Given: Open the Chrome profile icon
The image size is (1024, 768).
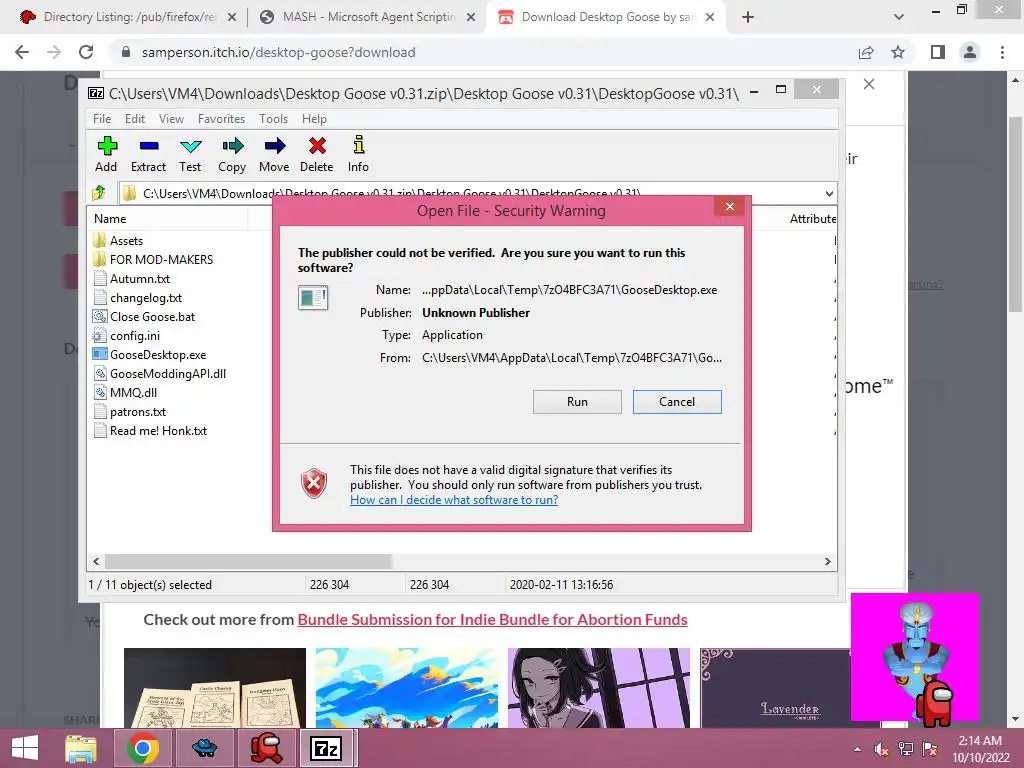Looking at the screenshot, I should 970,52.
